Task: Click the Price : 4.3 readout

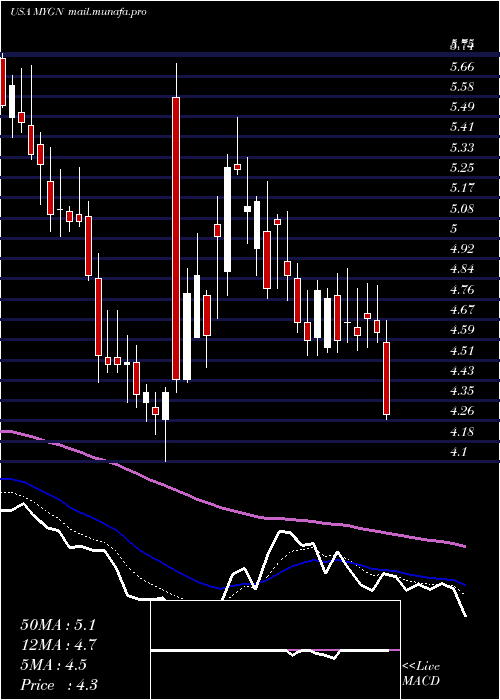Action: click(x=59, y=685)
